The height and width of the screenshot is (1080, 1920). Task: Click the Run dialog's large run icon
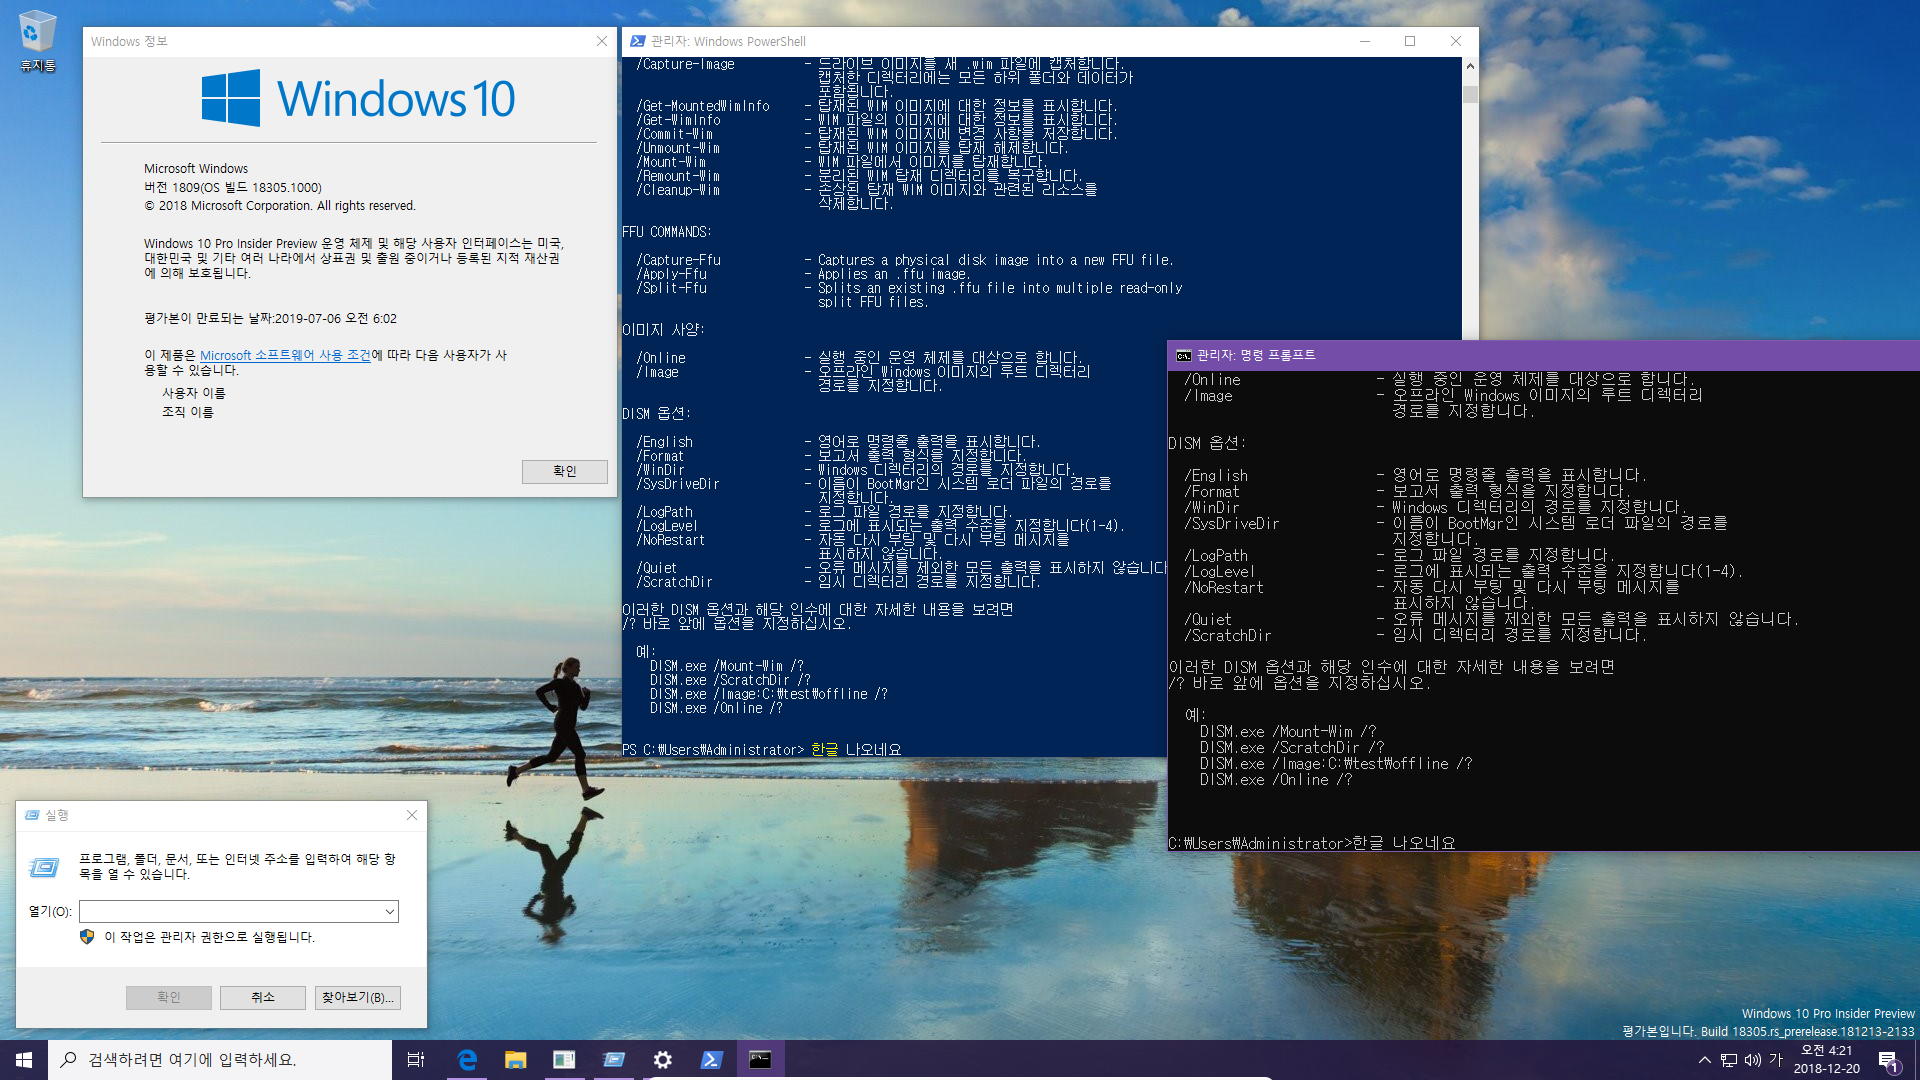coord(44,867)
